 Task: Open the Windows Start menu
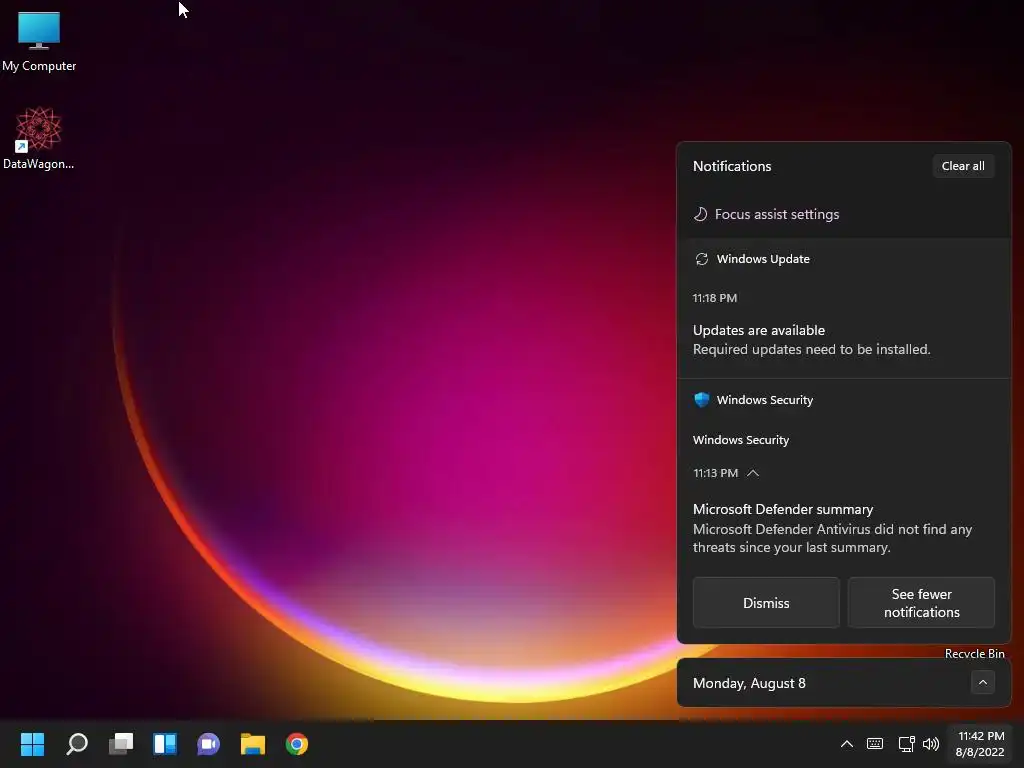click(x=32, y=743)
